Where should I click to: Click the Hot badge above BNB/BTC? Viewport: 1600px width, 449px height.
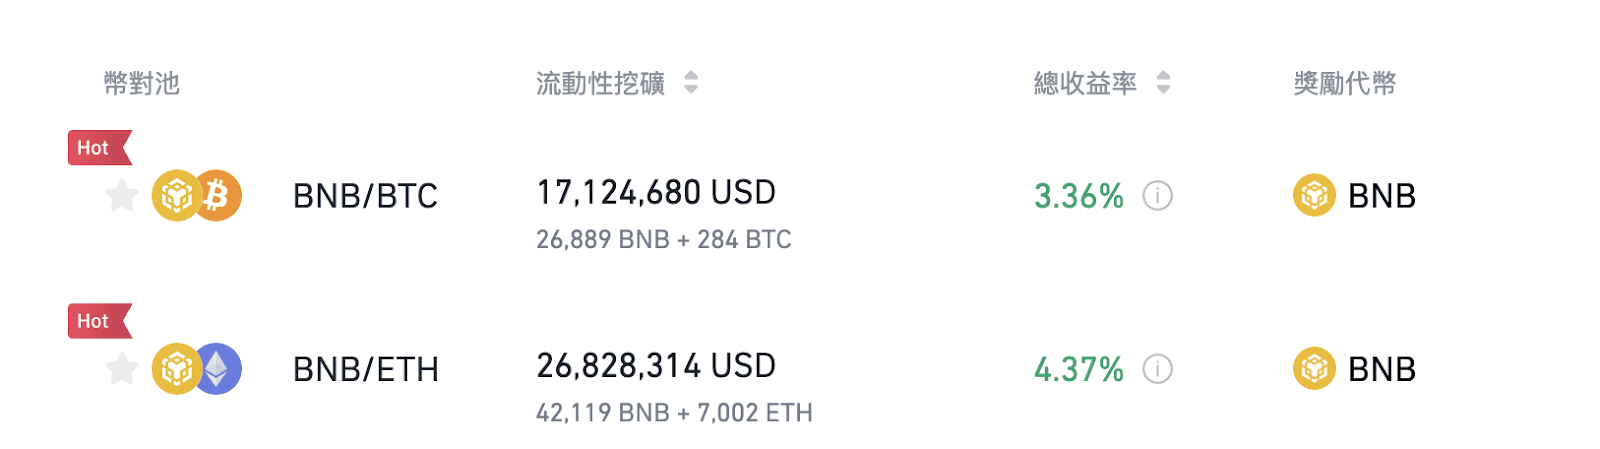click(99, 148)
